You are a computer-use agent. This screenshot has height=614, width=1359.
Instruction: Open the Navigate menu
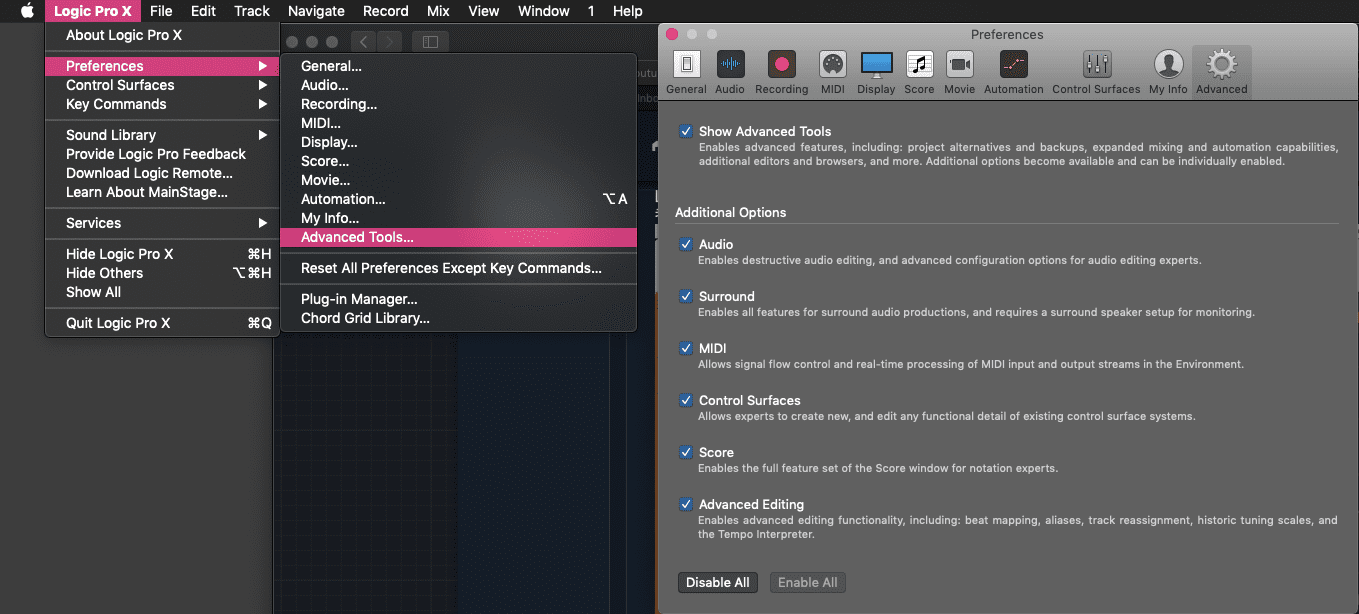[x=316, y=11]
